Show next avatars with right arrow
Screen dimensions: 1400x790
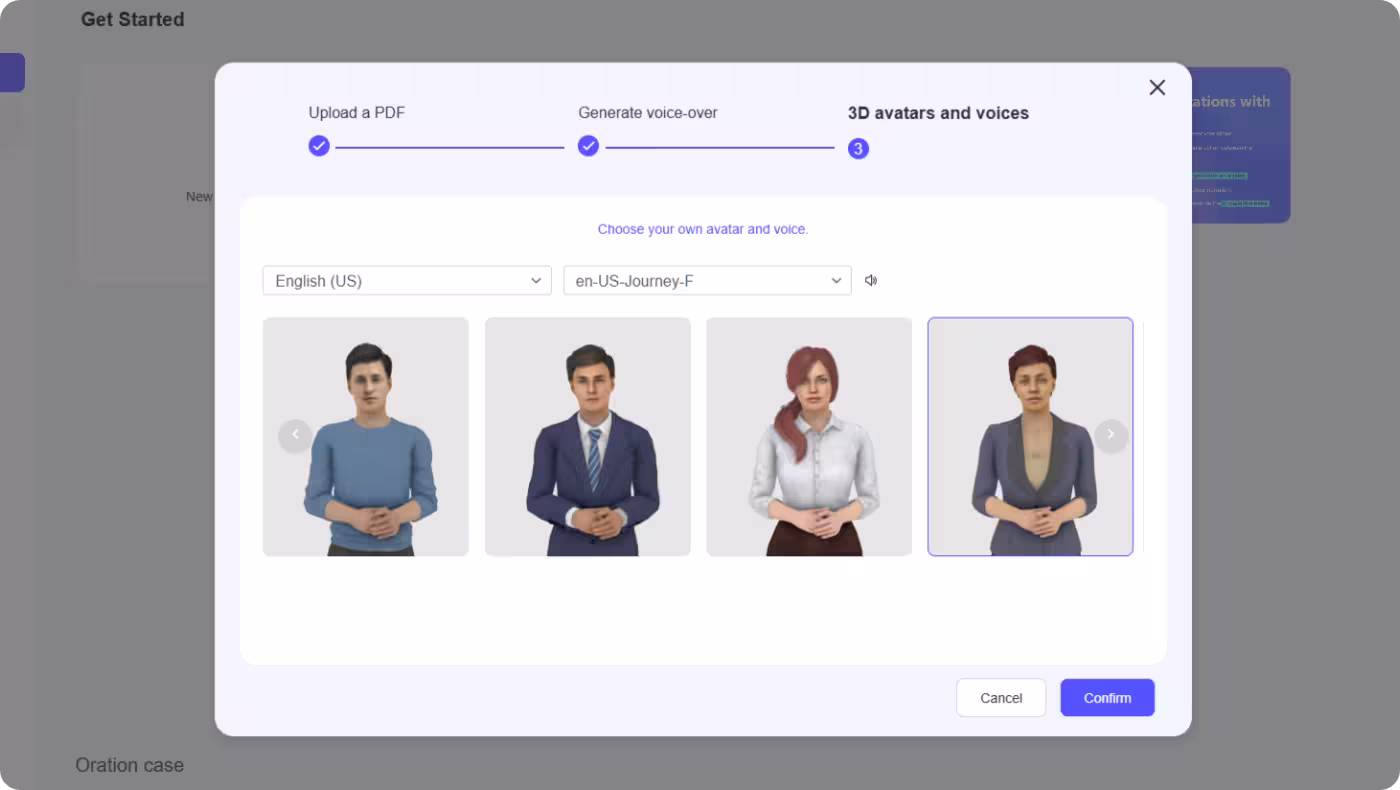pyautogui.click(x=1111, y=436)
